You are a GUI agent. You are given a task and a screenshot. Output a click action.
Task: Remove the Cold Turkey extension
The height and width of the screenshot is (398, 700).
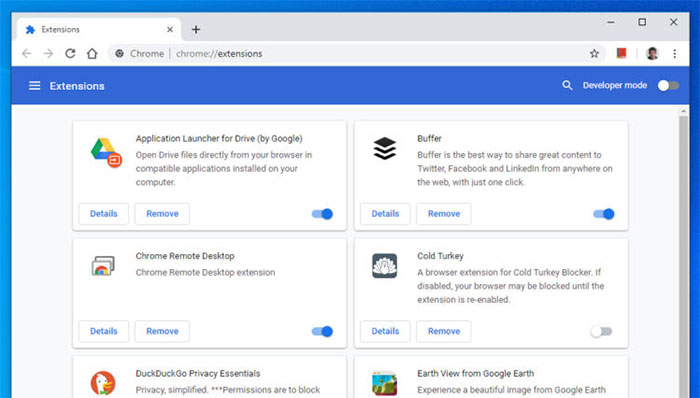444,331
